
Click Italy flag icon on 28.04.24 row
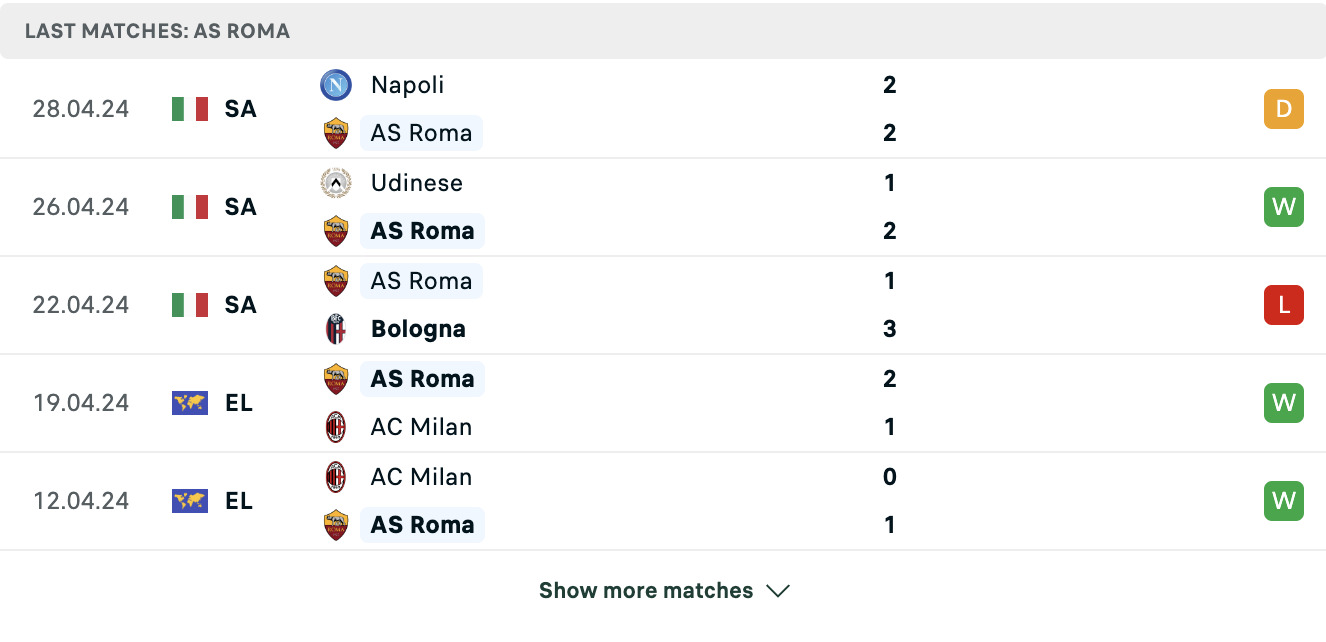(x=190, y=109)
